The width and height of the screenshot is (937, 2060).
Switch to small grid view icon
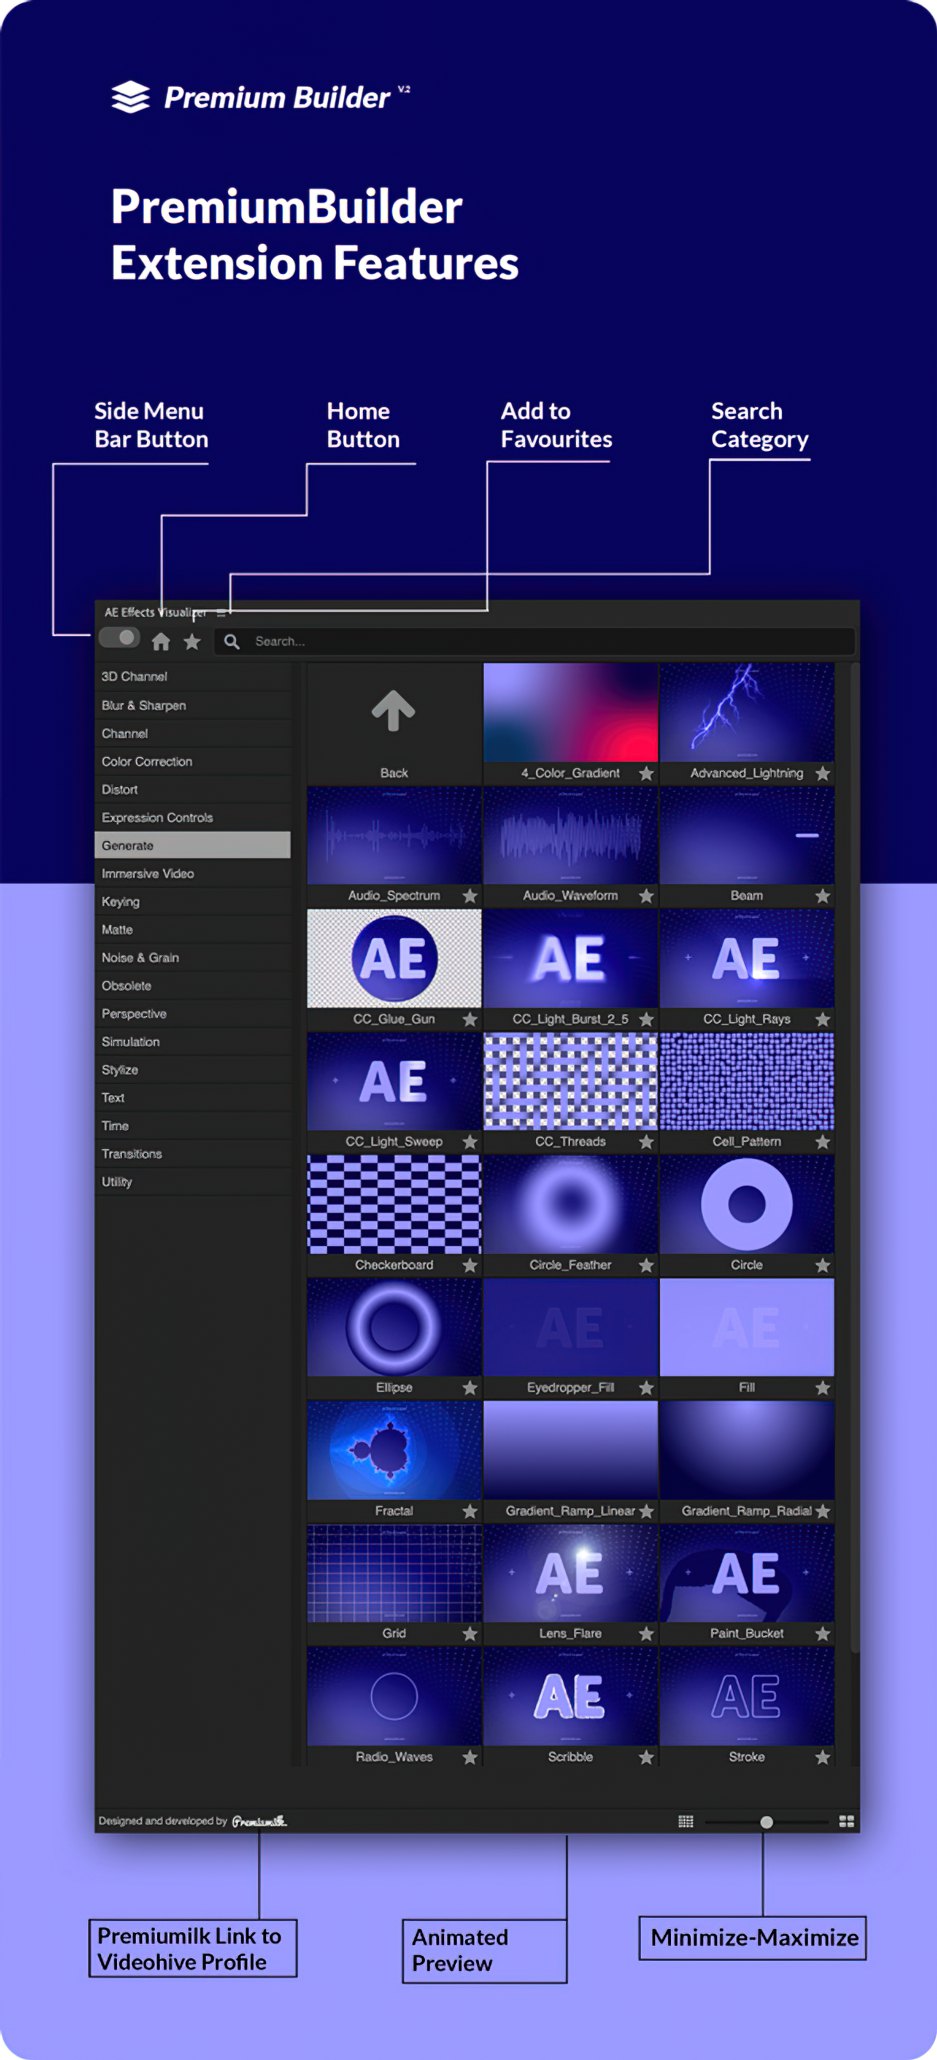tap(686, 1822)
